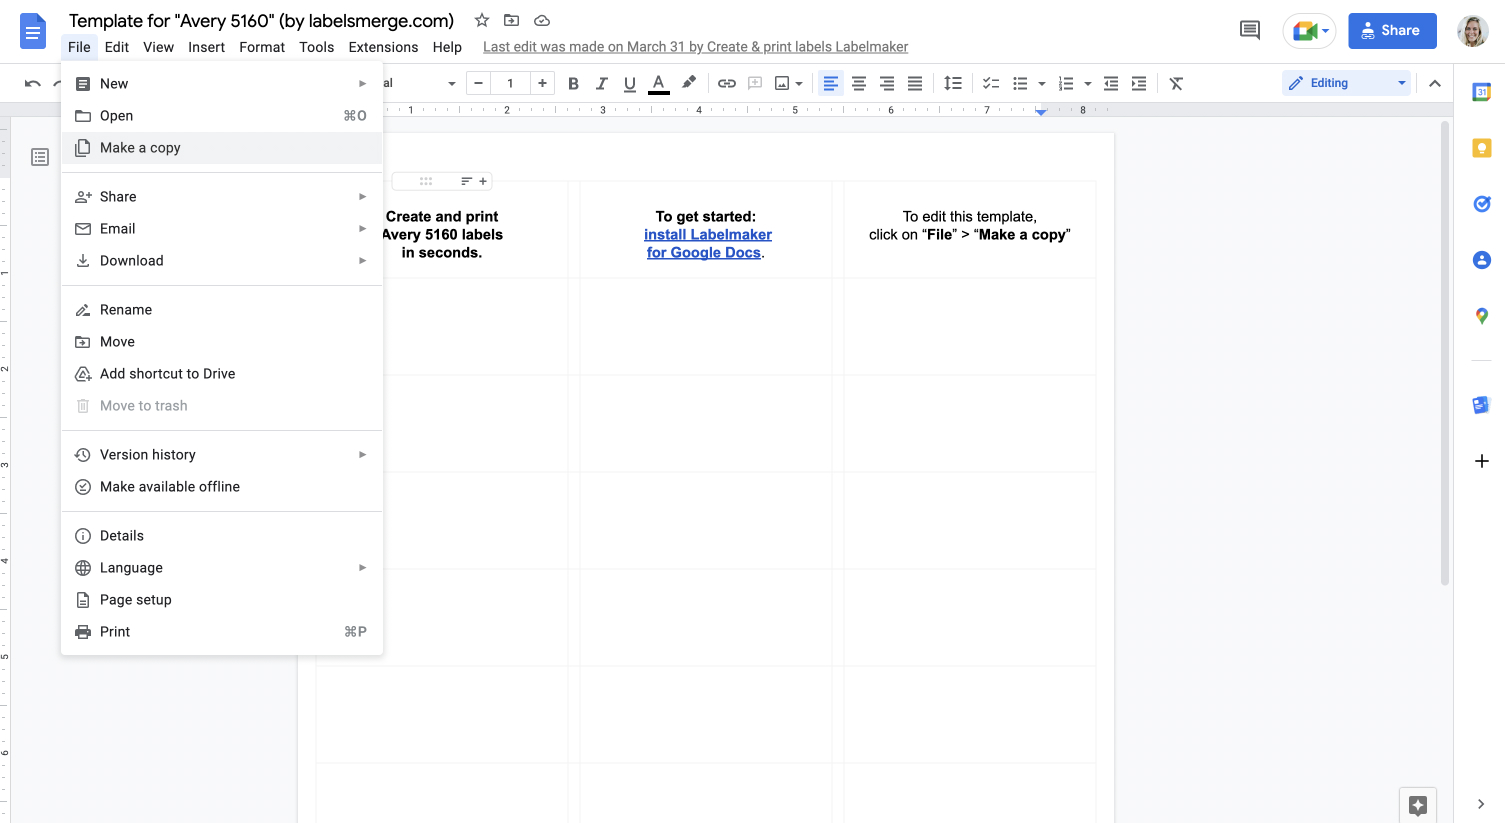Toggle italic formatting
This screenshot has width=1505, height=823.
[601, 84]
